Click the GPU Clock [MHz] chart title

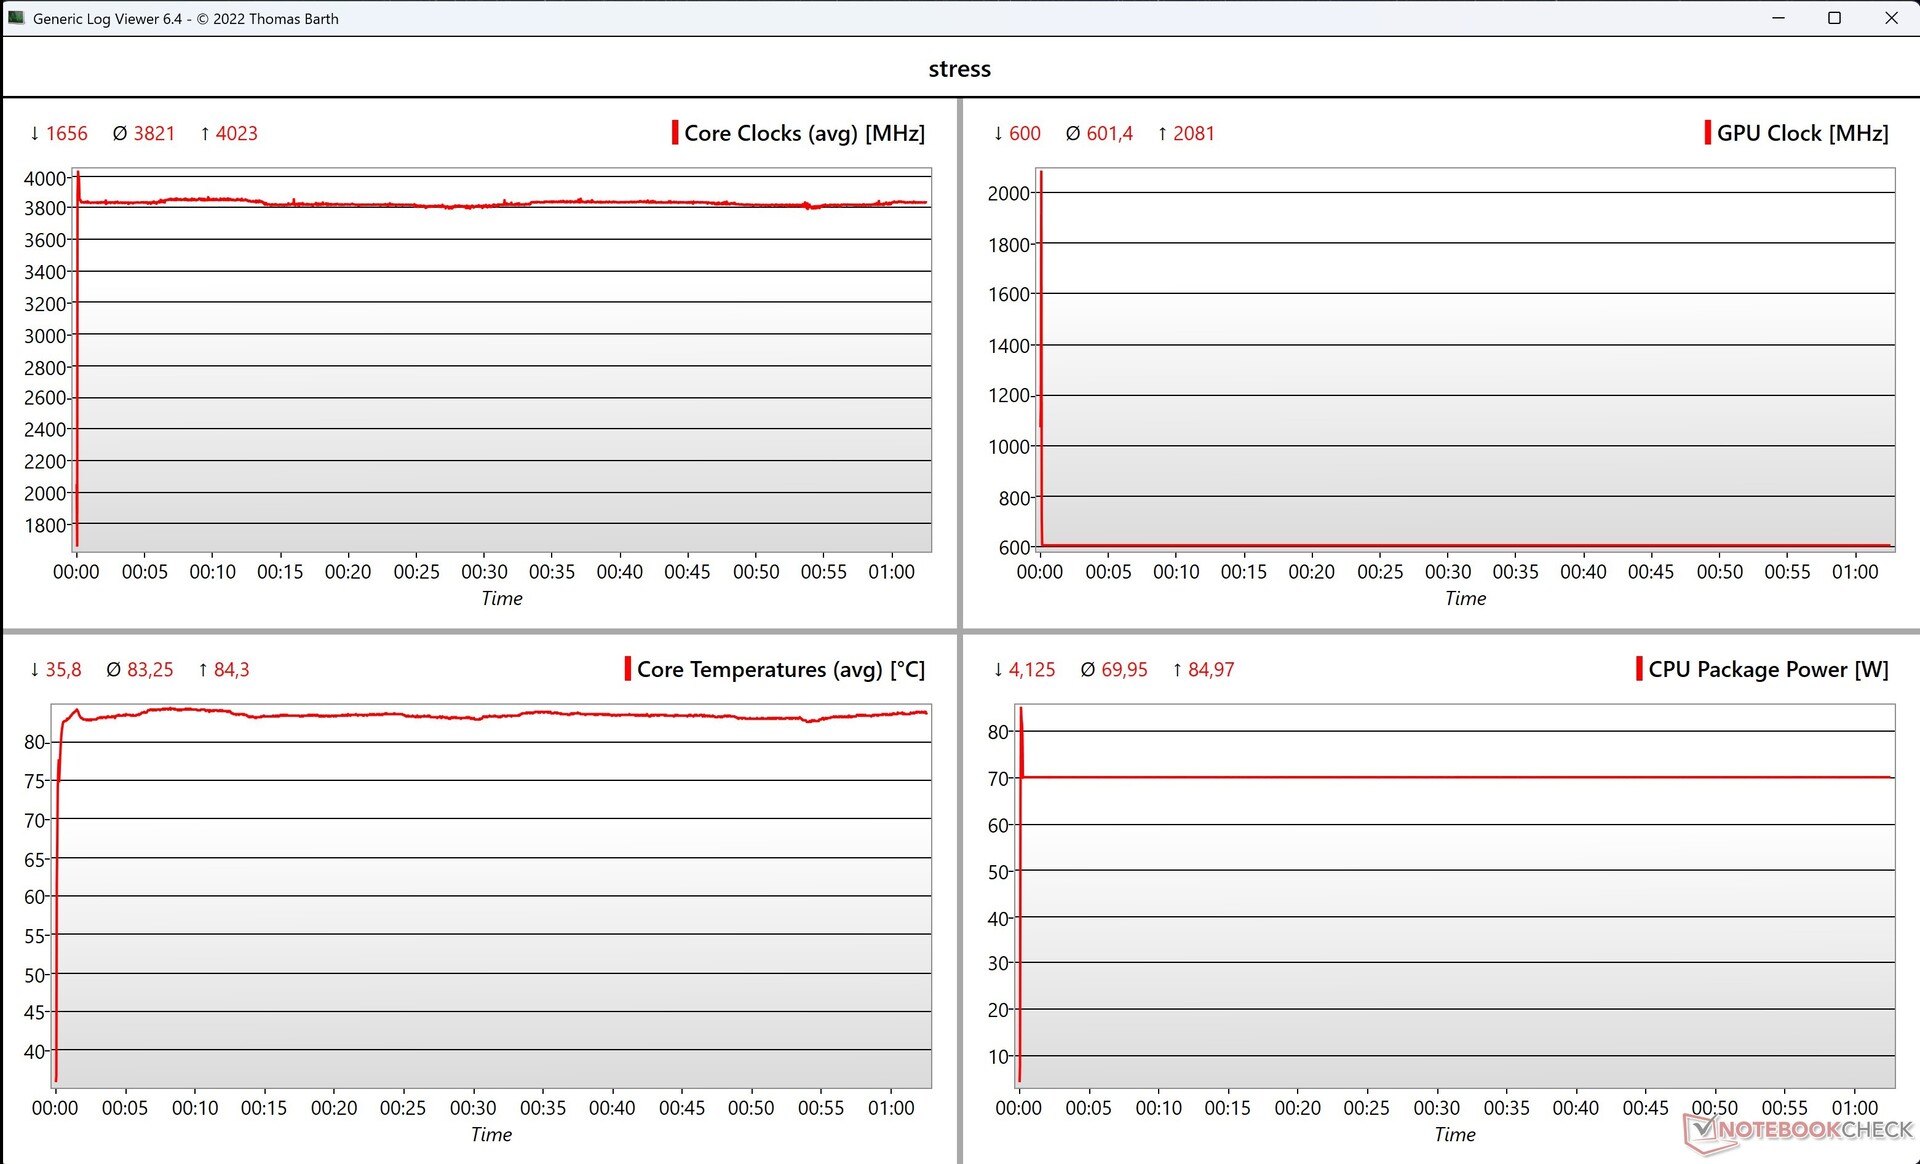tap(1802, 133)
